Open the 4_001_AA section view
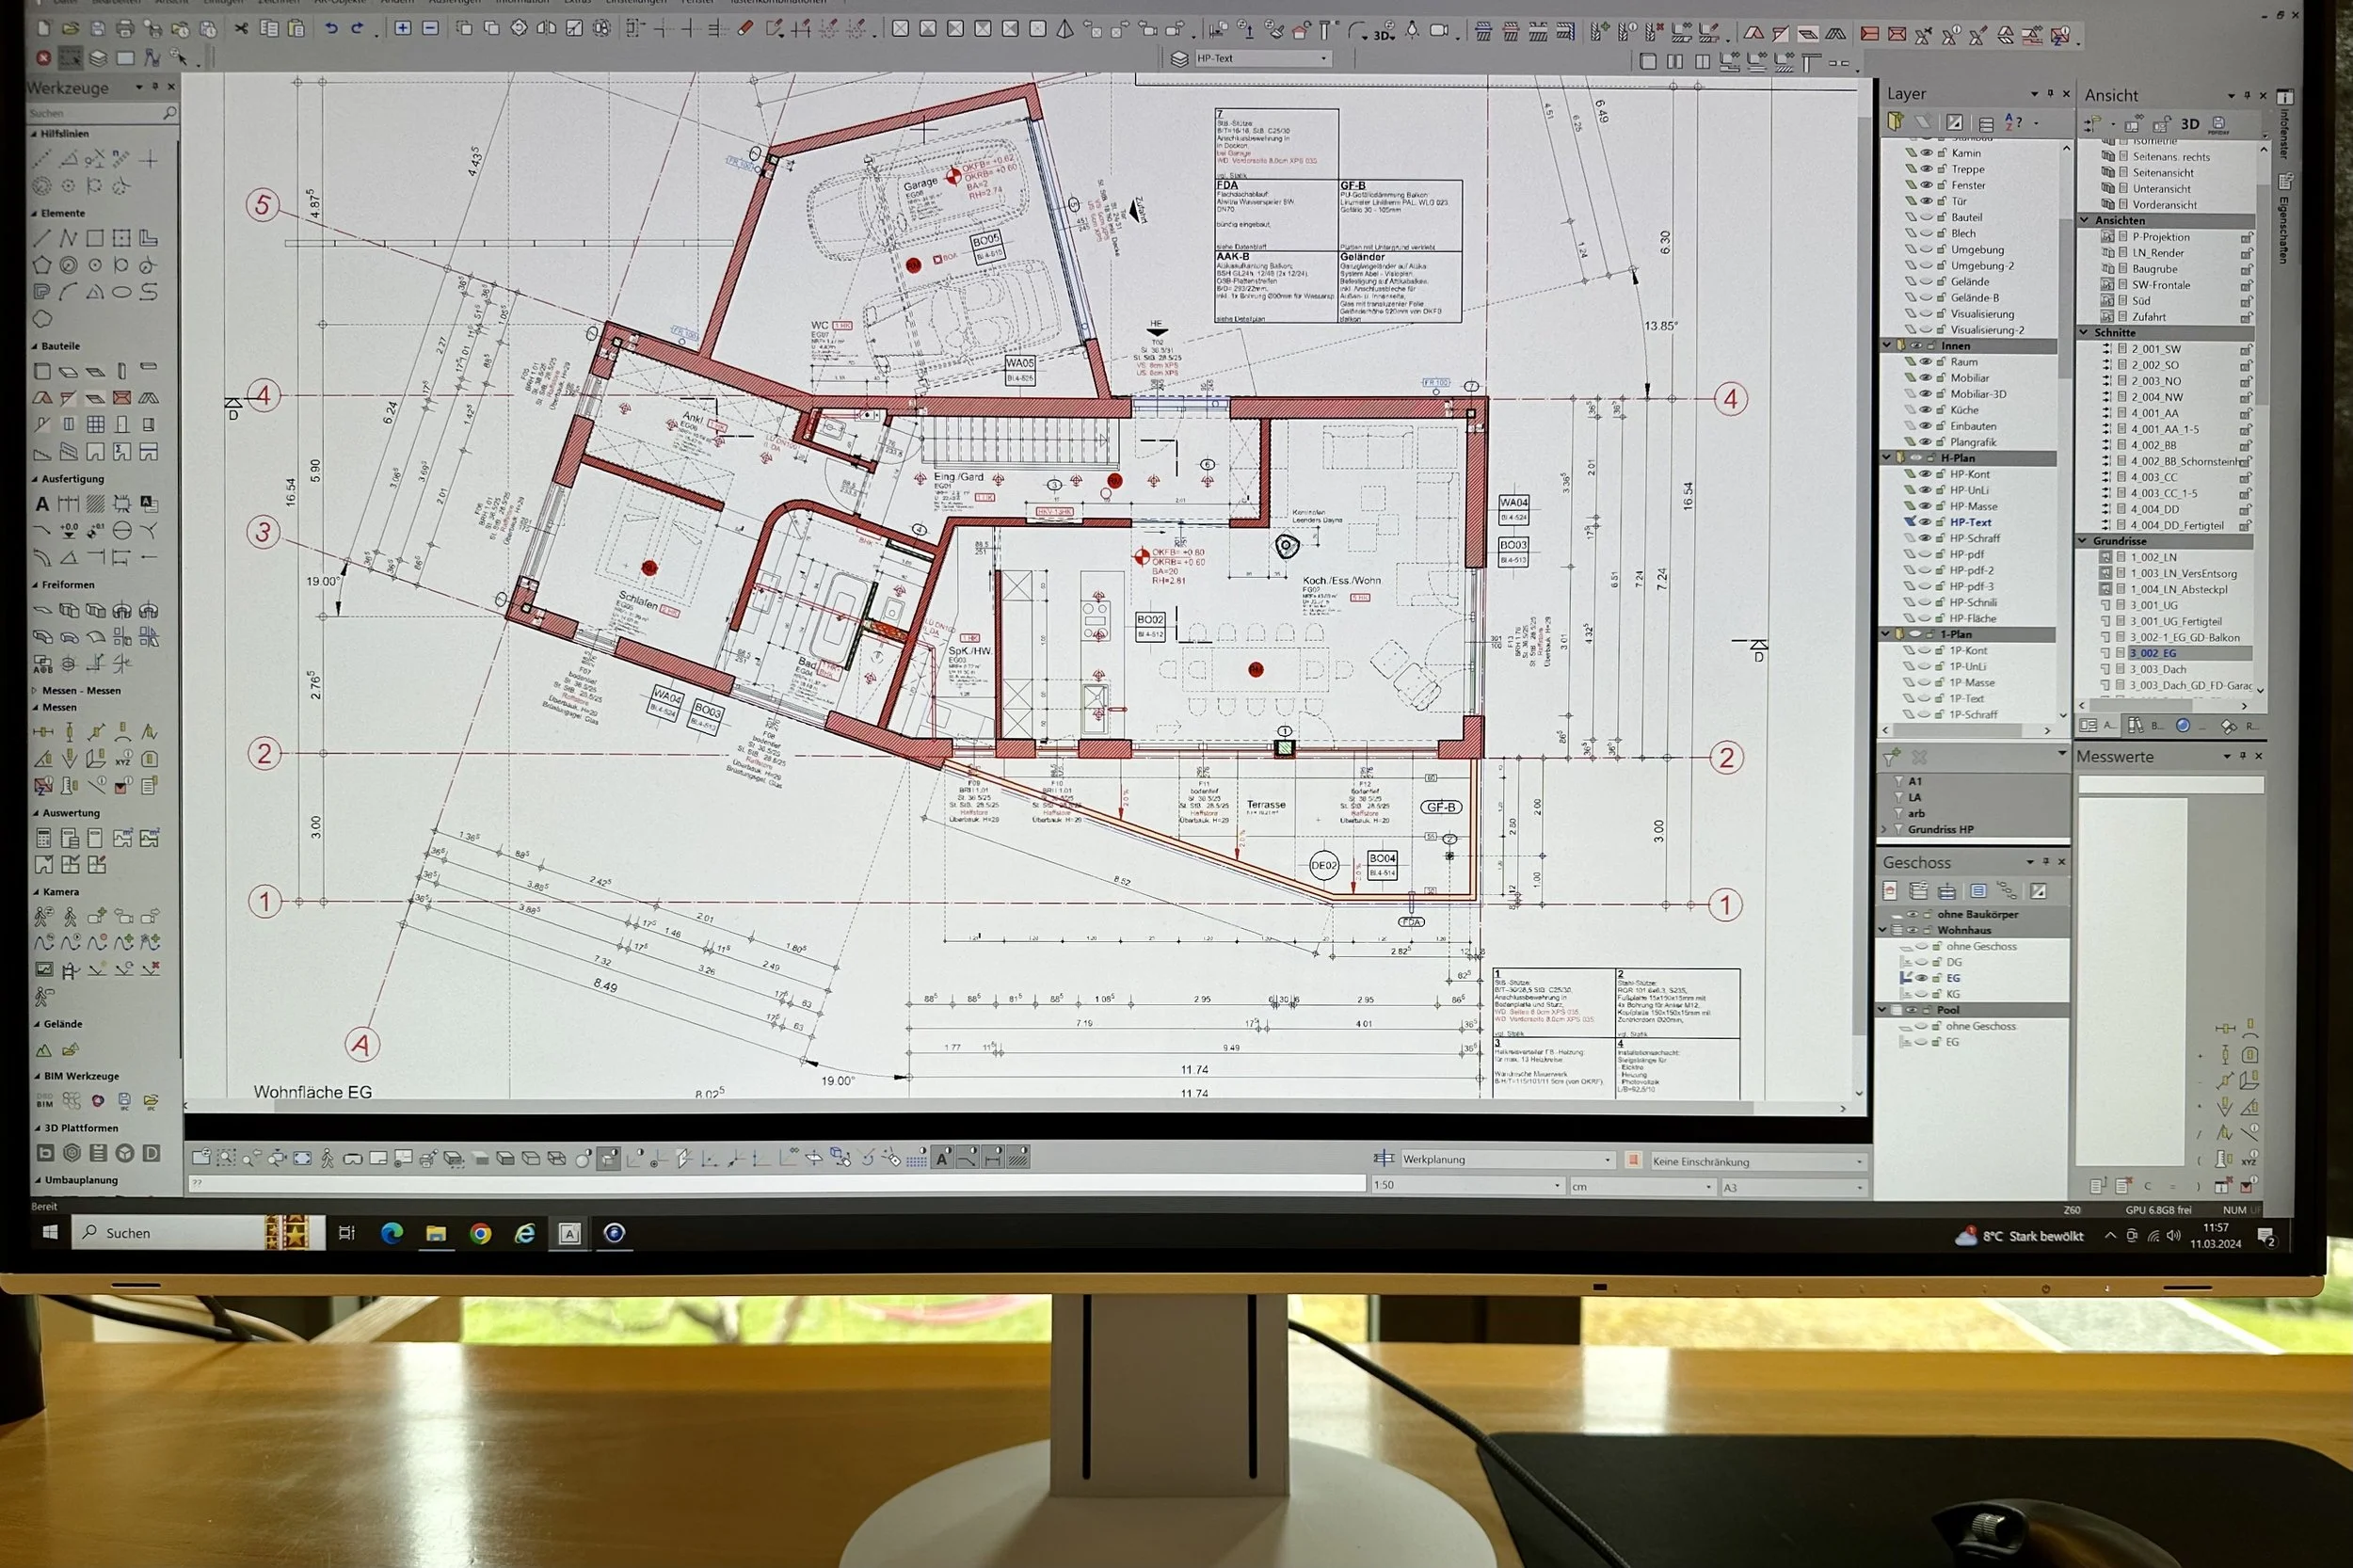 2154,413
